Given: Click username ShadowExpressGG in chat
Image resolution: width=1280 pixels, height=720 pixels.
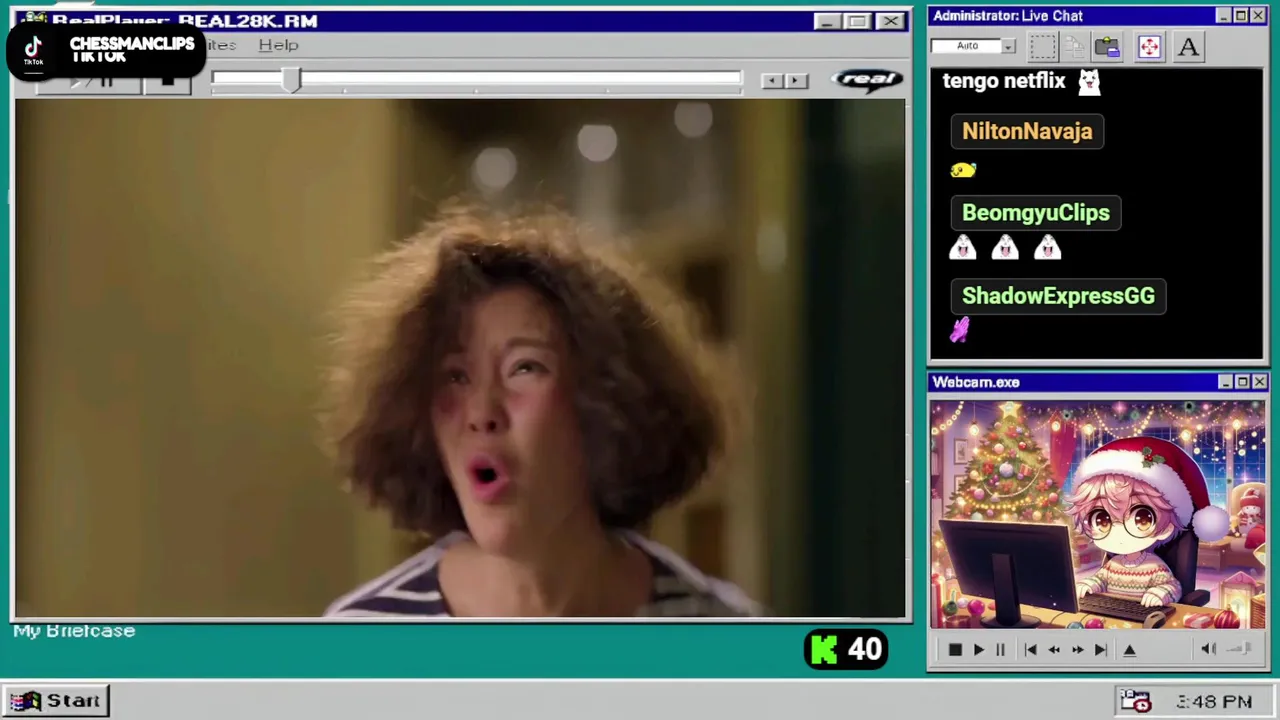Looking at the screenshot, I should point(1058,296).
